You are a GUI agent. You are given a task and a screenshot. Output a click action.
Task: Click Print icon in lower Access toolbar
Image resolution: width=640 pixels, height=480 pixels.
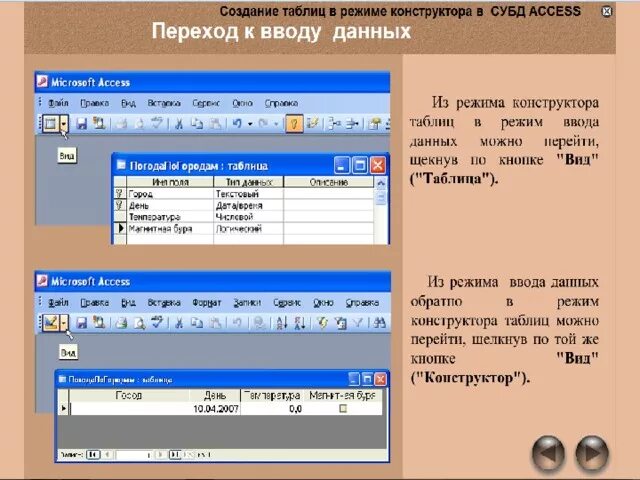pos(121,323)
